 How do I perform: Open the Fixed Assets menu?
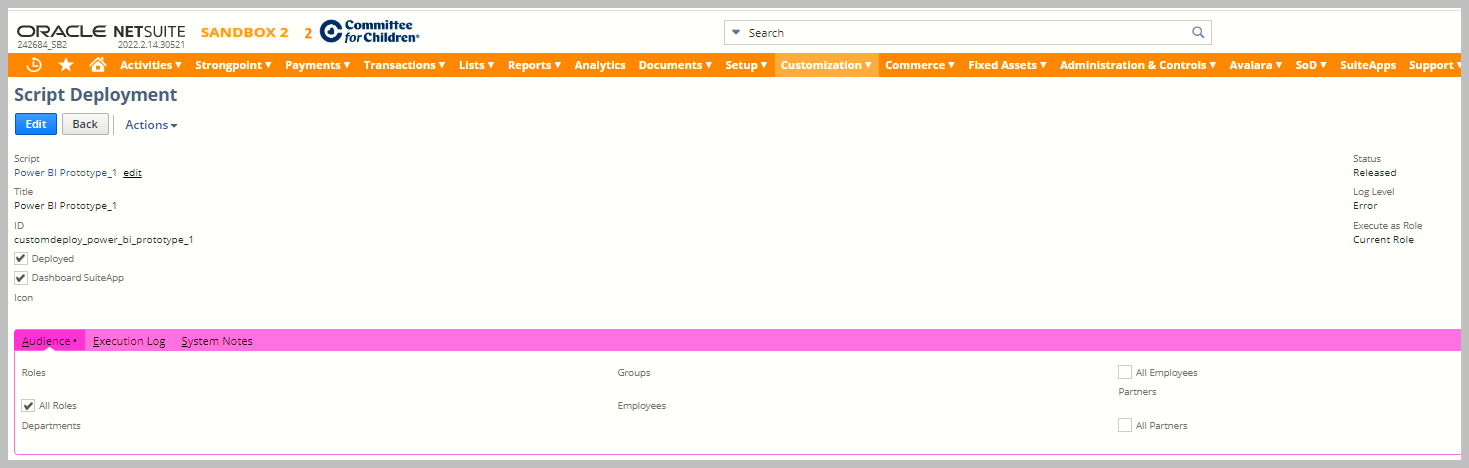[1007, 65]
